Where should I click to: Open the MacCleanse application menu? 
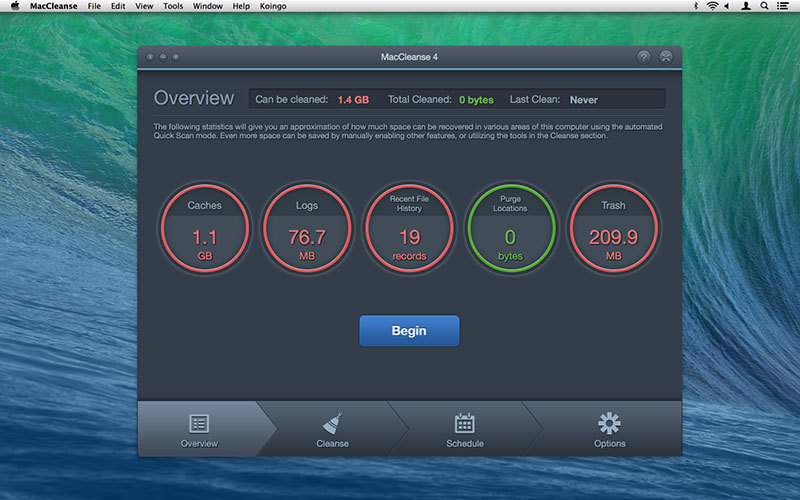[52, 6]
